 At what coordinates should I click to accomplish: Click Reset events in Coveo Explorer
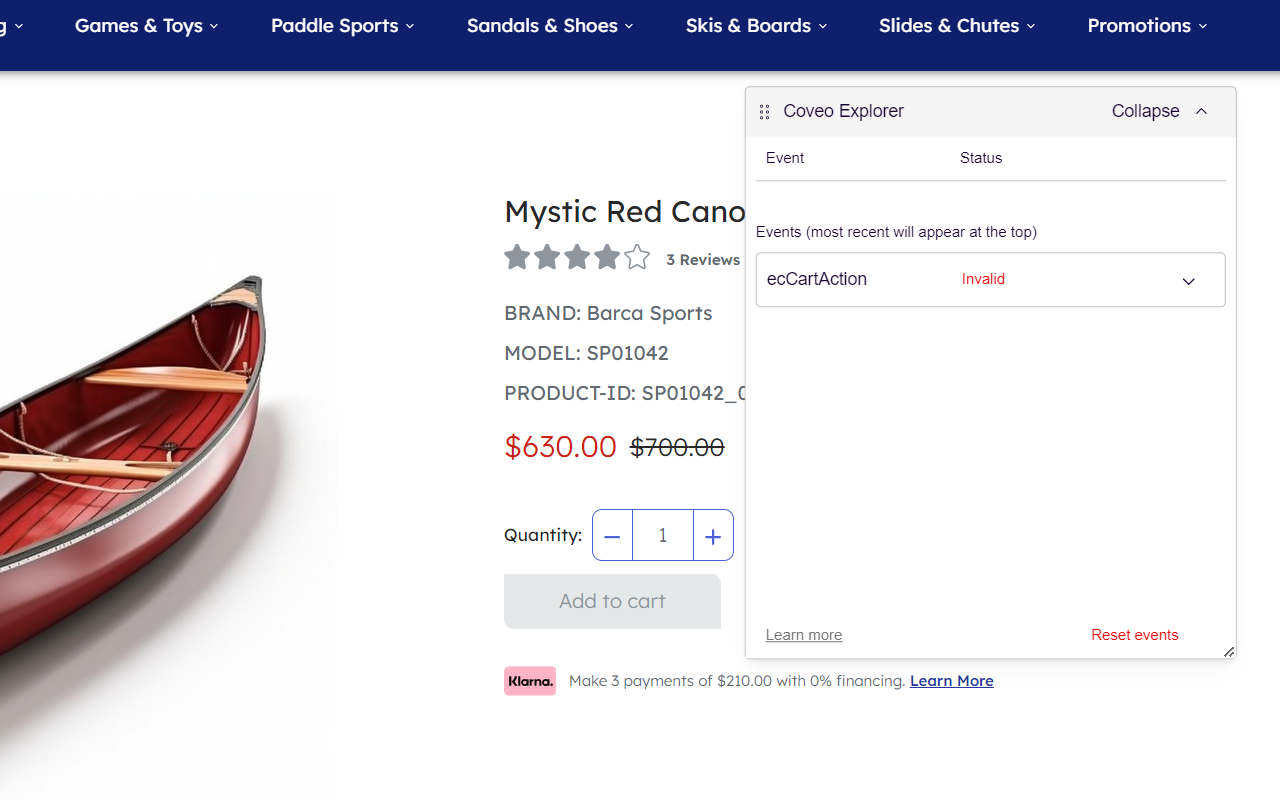click(x=1134, y=635)
